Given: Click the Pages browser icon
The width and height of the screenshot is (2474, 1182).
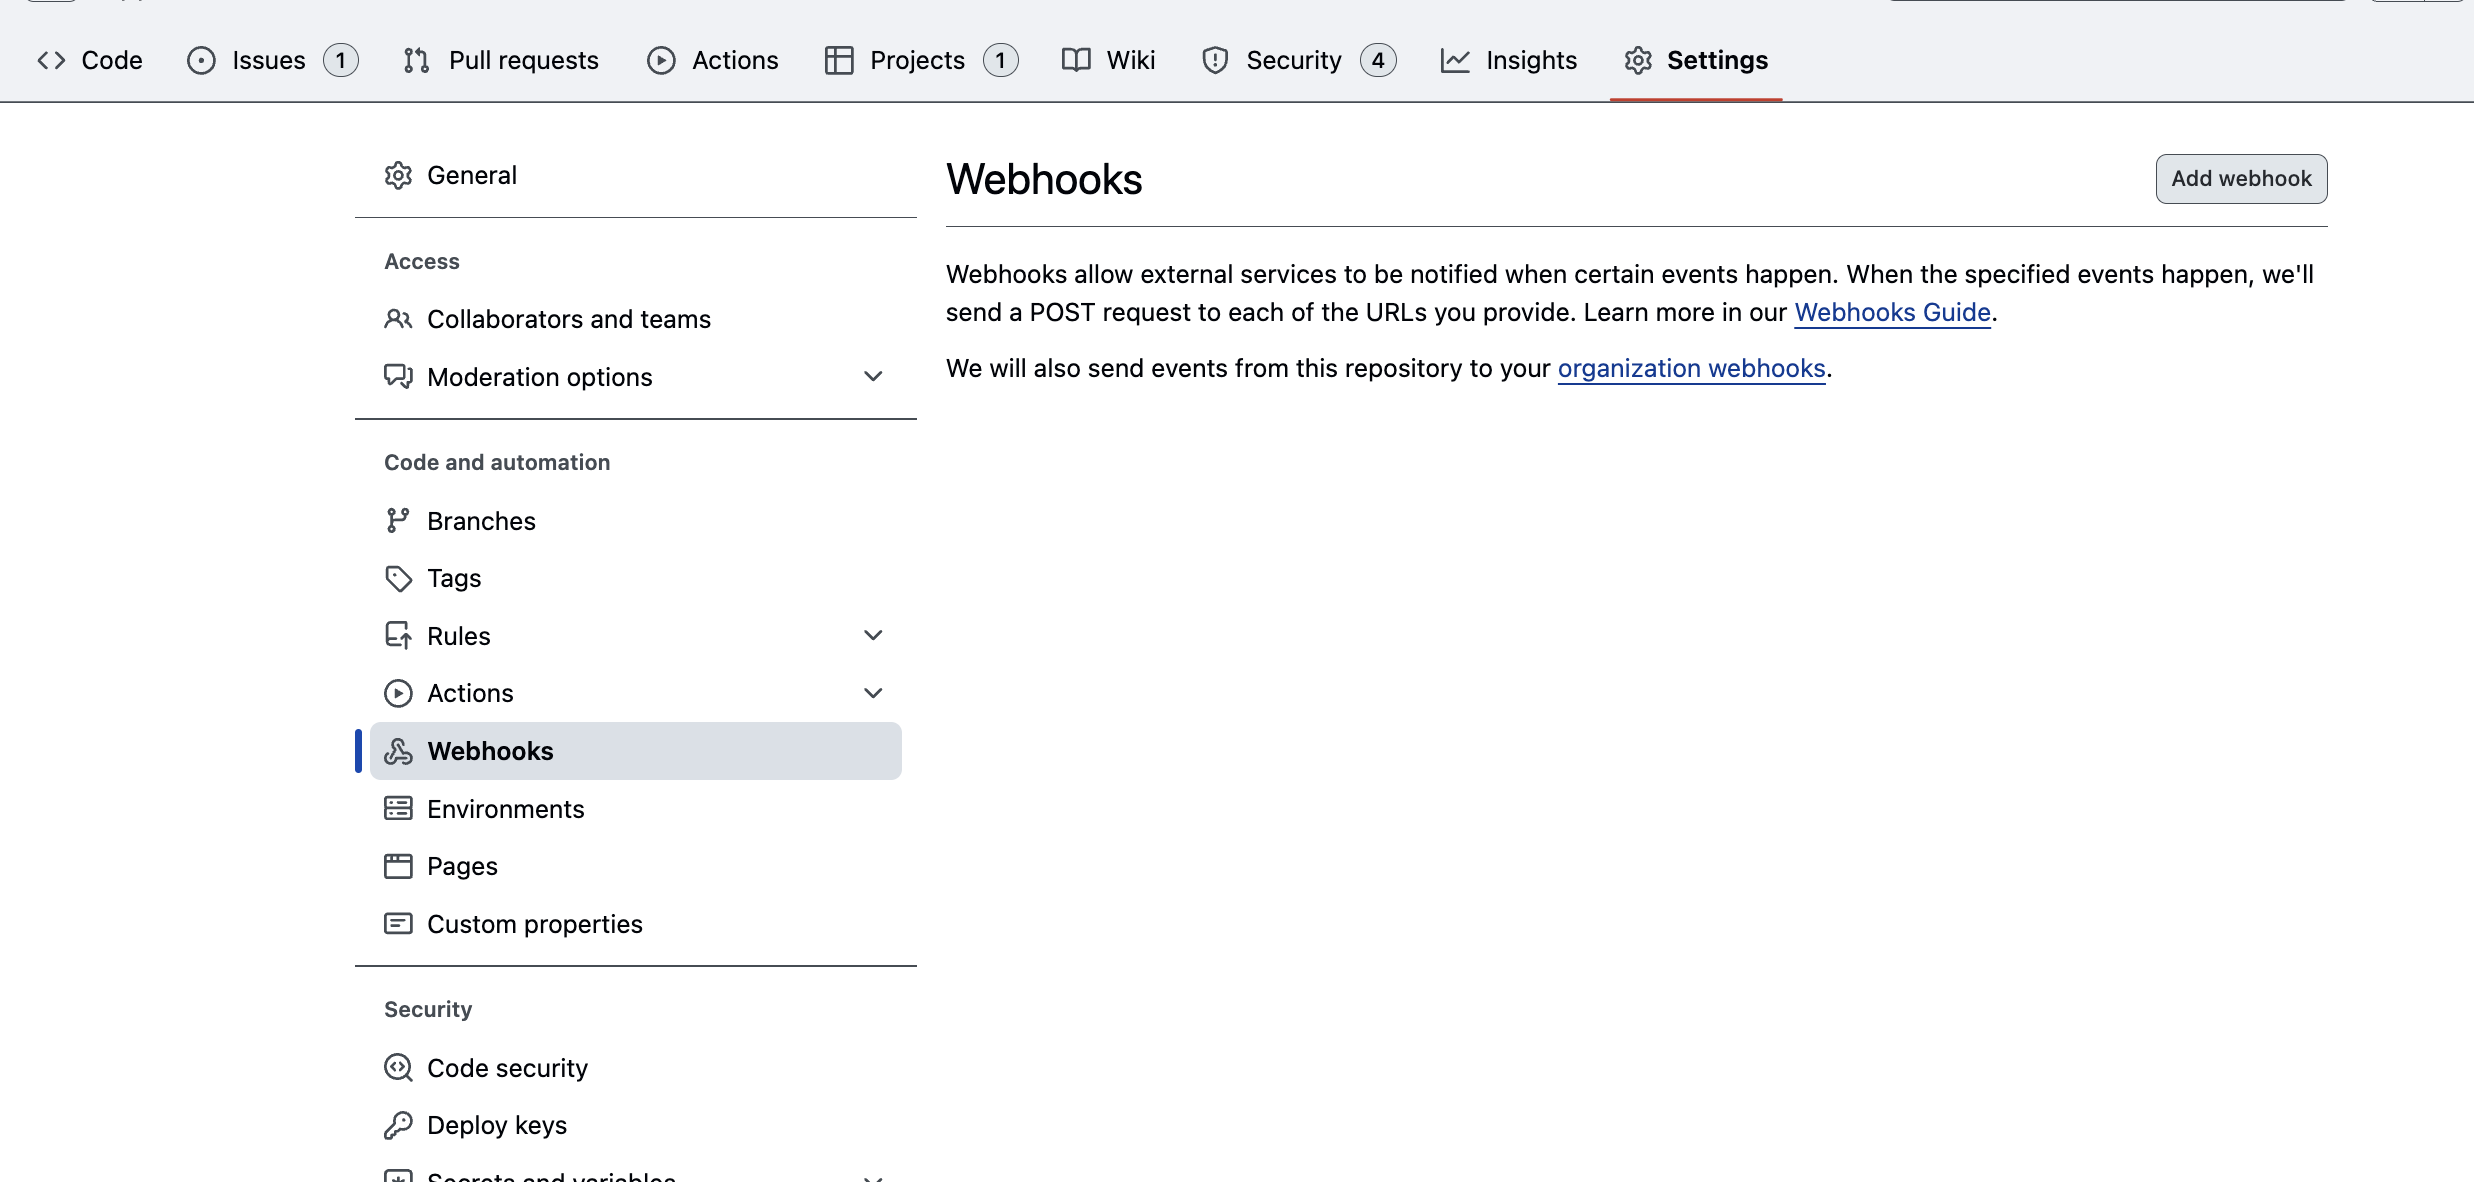Looking at the screenshot, I should point(398,866).
